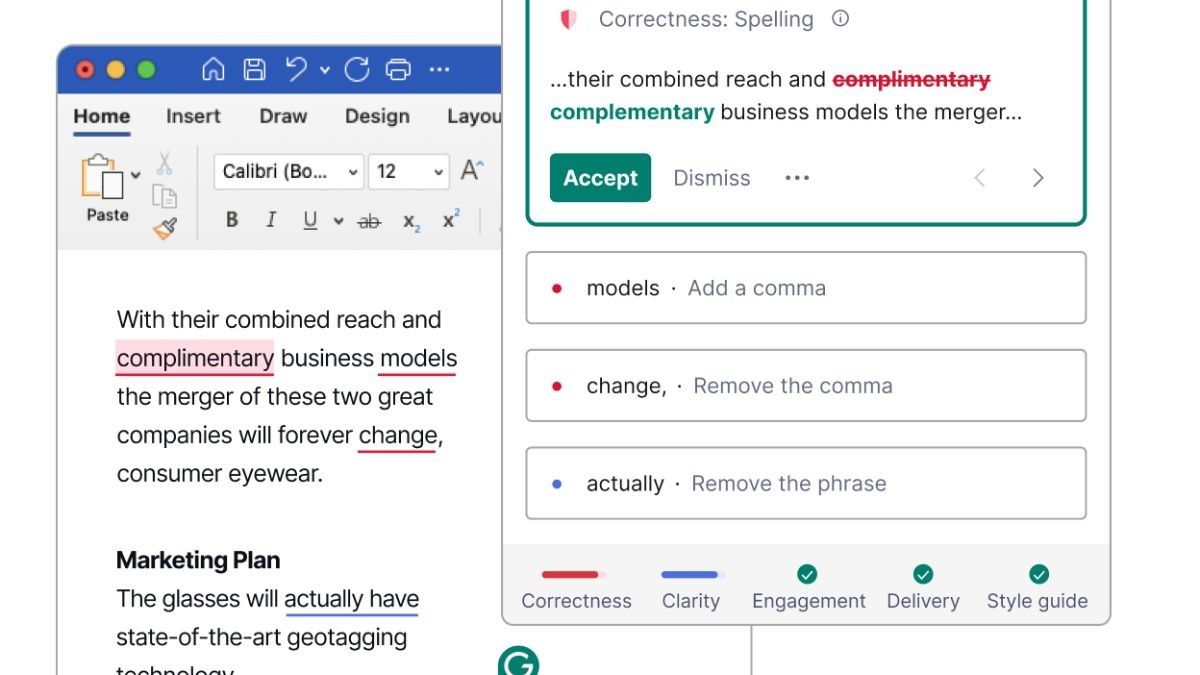1200x675 pixels.
Task: Click the Home icon in Word title bar
Action: click(213, 69)
